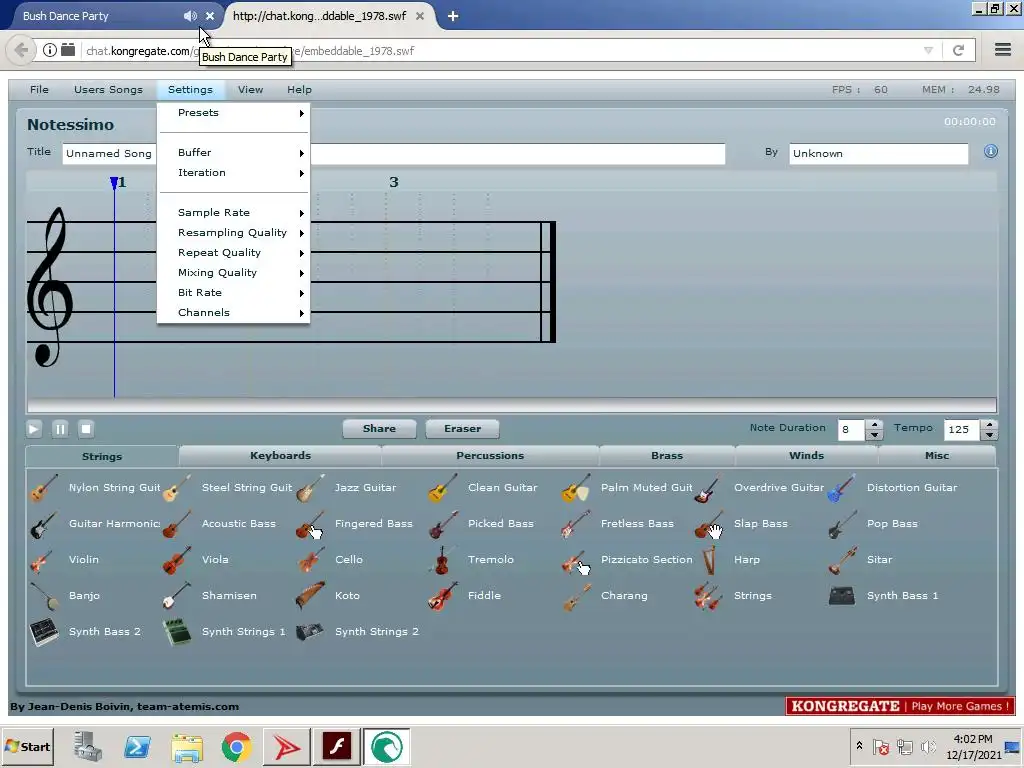Stop the song playback
The image size is (1024, 768).
point(86,429)
